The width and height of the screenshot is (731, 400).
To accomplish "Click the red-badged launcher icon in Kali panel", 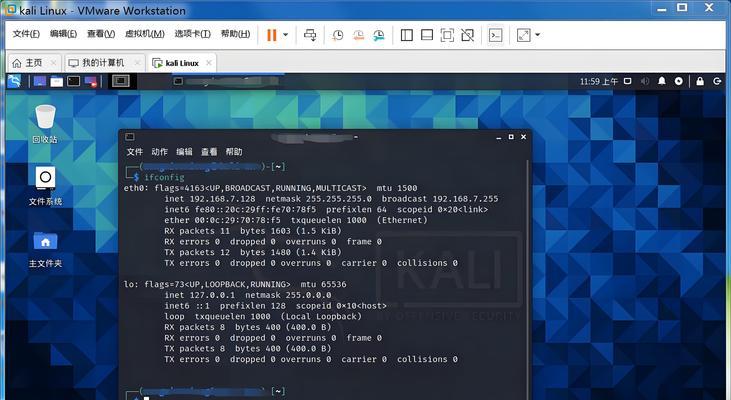I will click(x=90, y=82).
